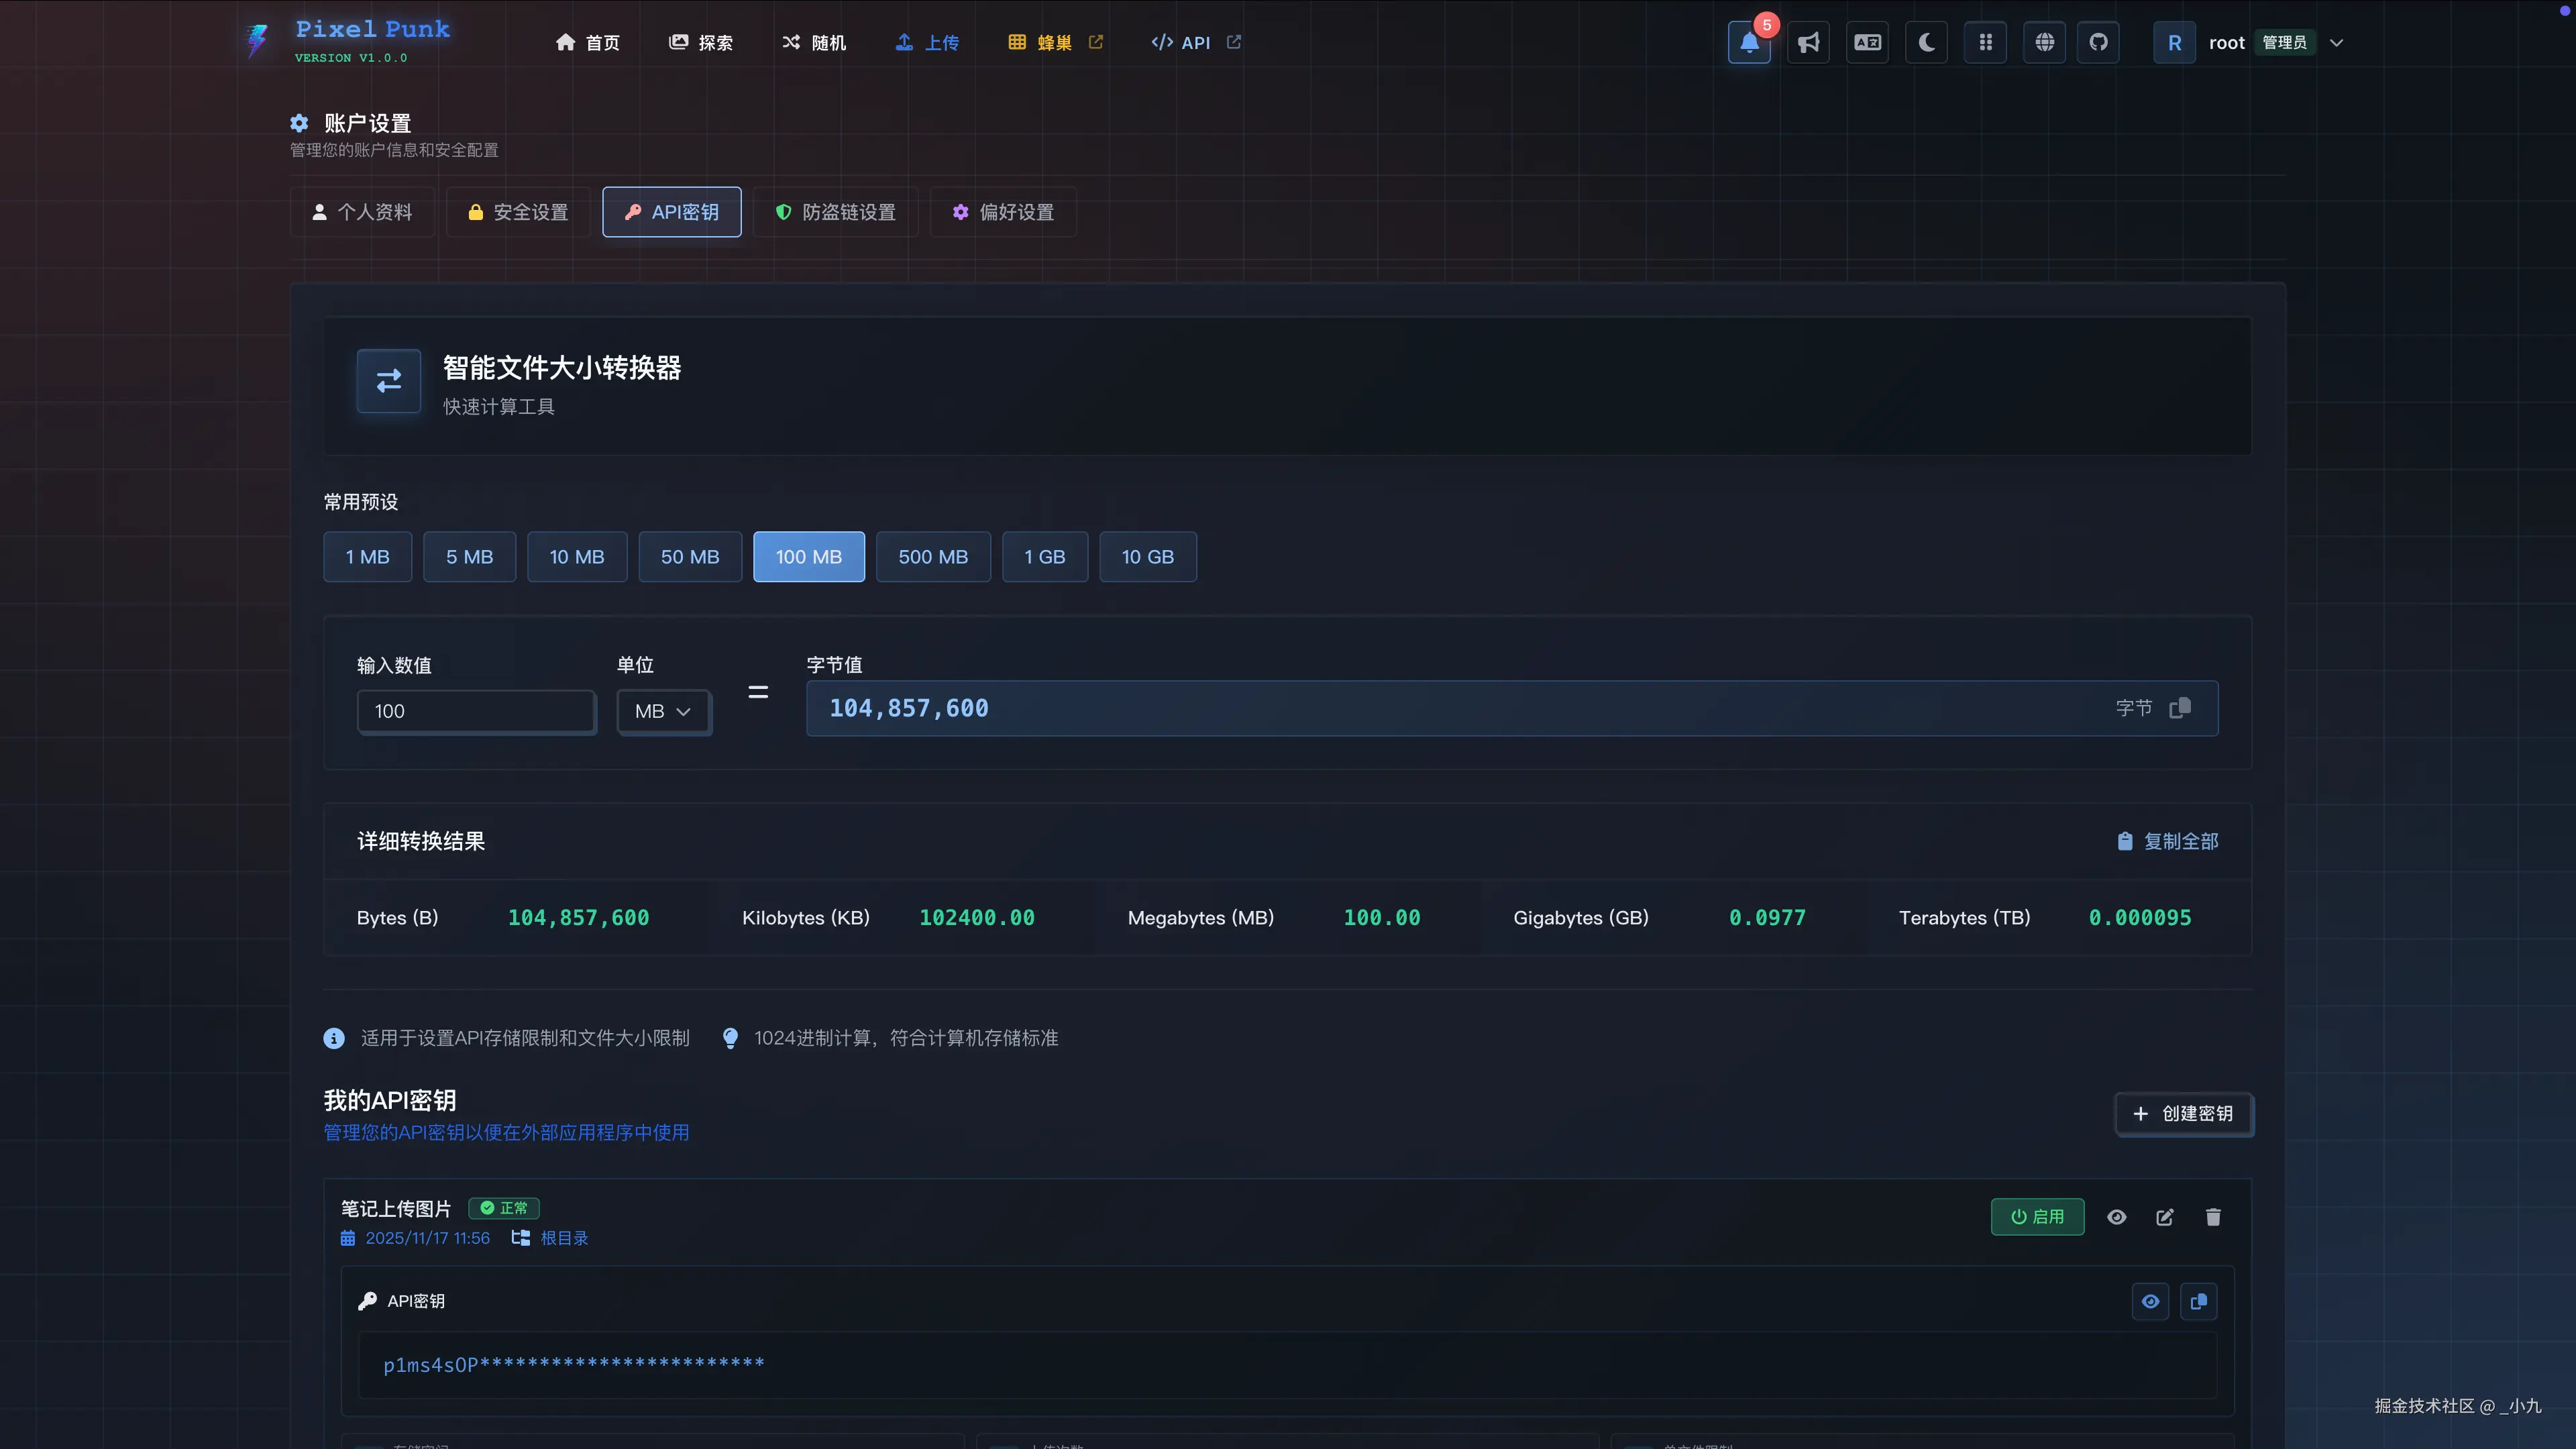Switch to the 安全设置 tab

coord(518,212)
